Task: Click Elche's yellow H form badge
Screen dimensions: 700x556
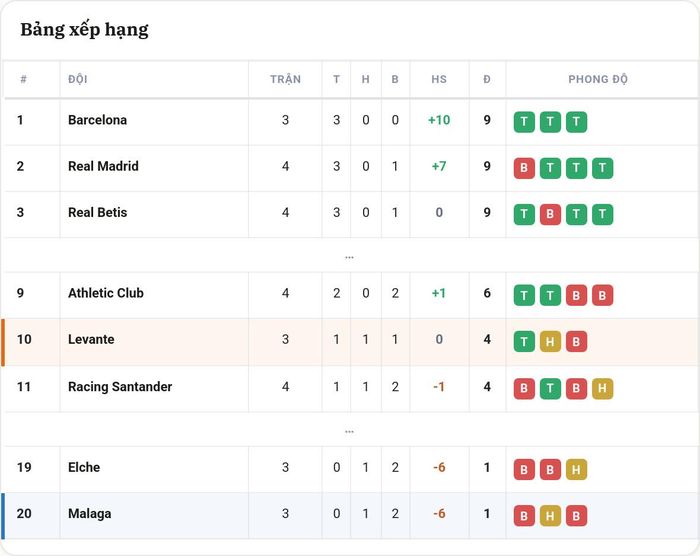Action: pyautogui.click(x=576, y=469)
